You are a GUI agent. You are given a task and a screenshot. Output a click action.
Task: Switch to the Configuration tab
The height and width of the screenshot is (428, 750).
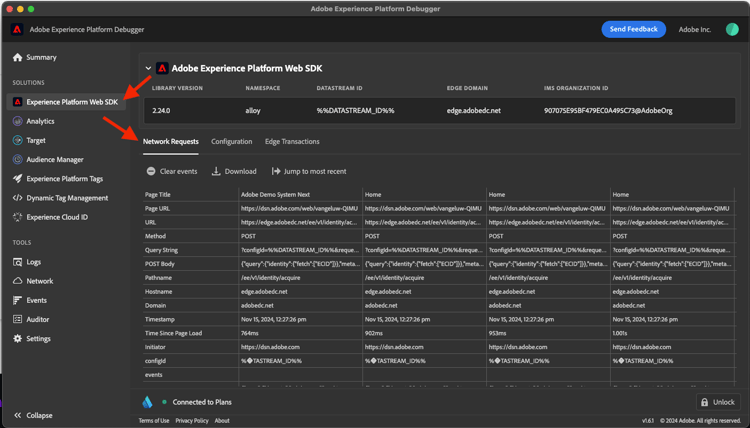232,142
